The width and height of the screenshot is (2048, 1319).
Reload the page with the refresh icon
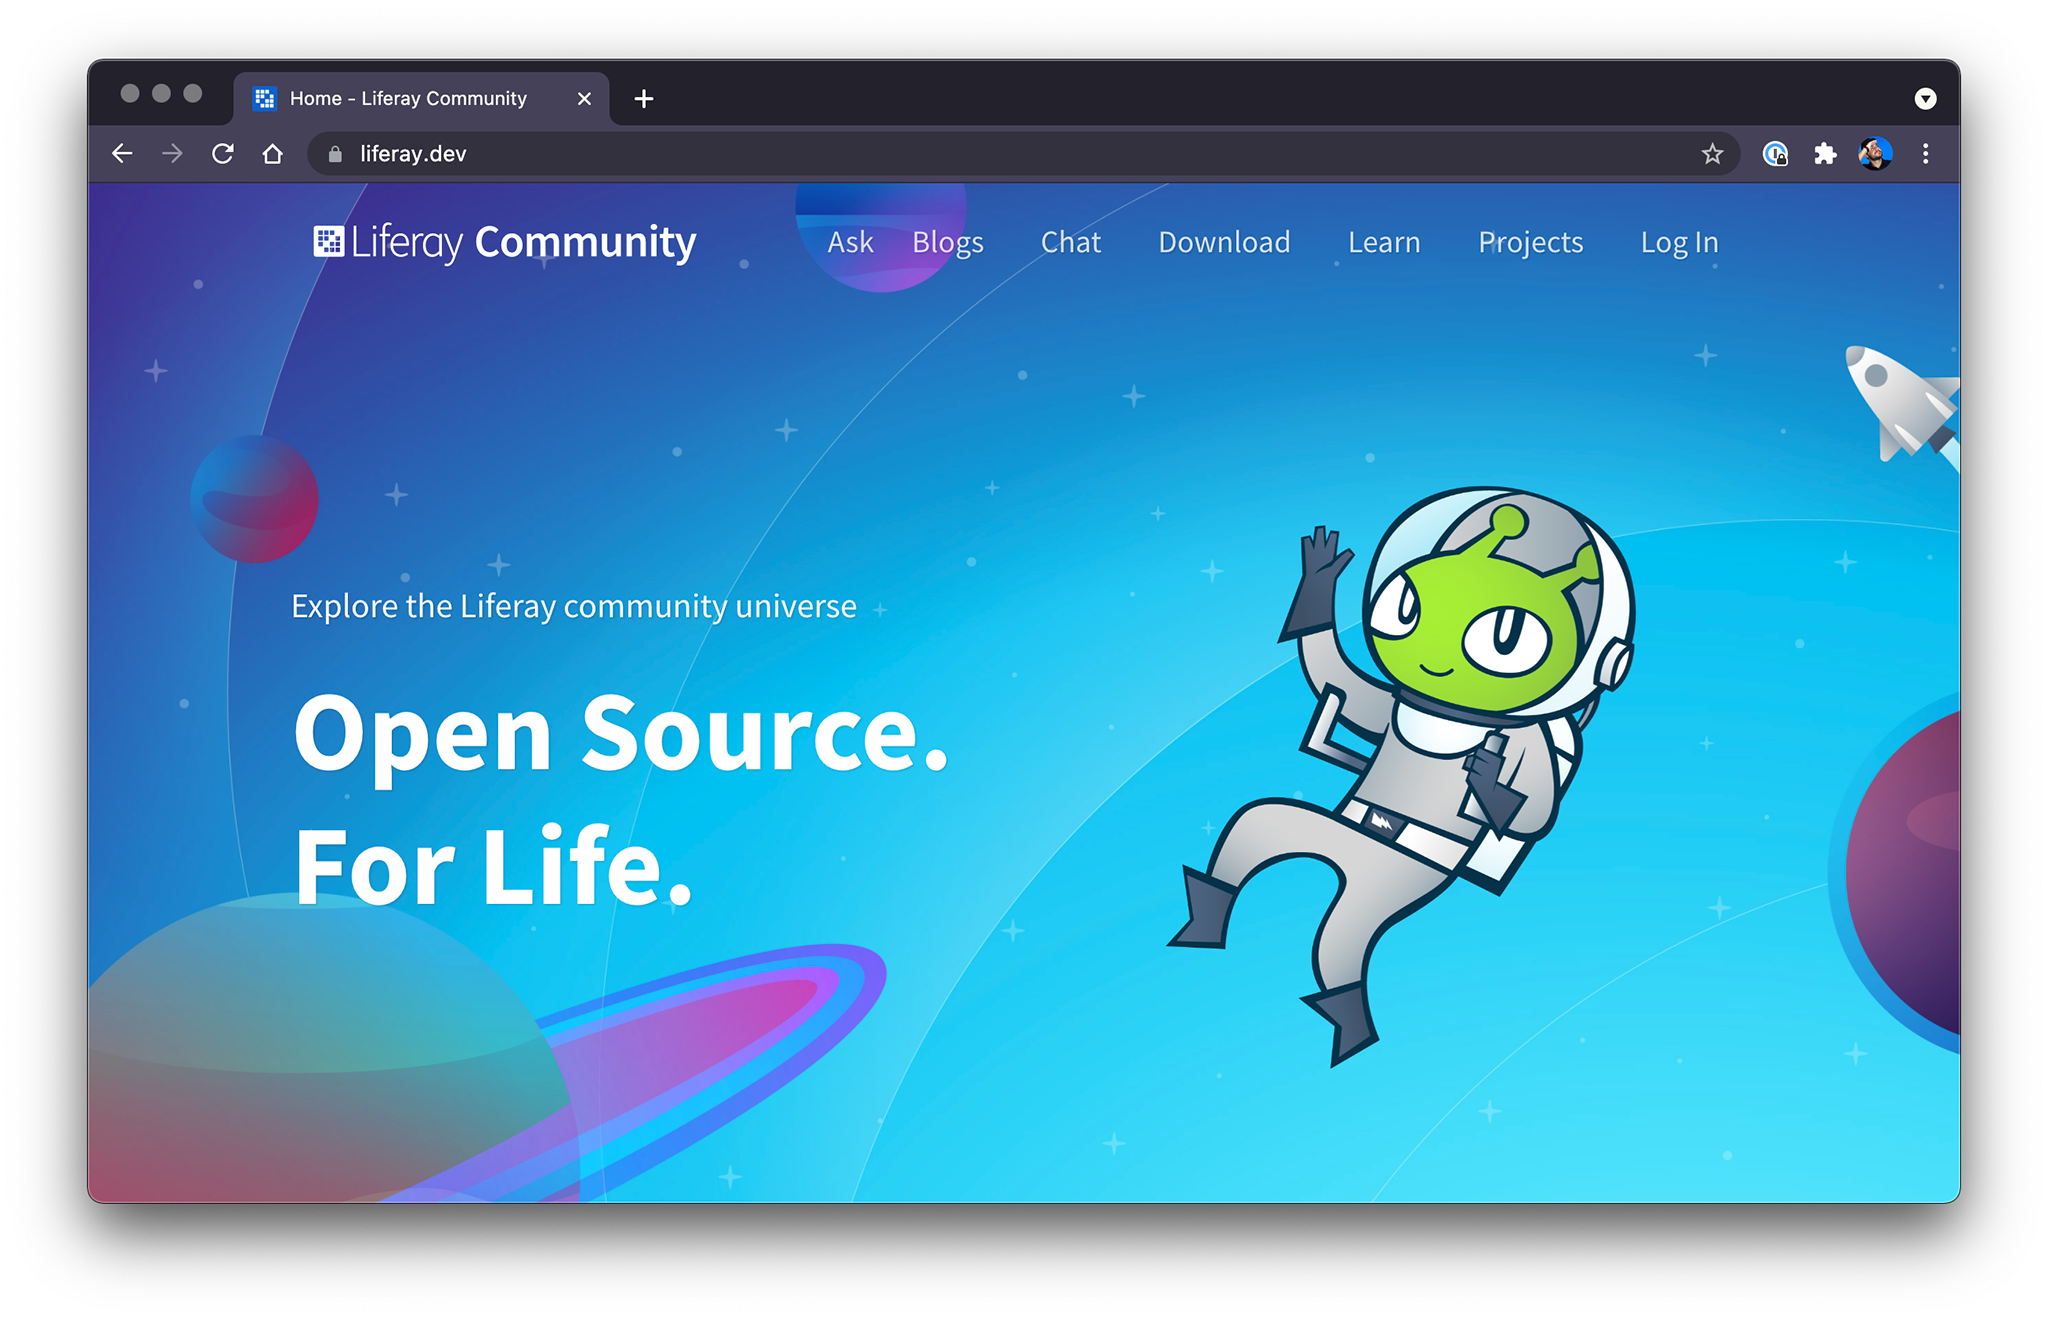click(223, 153)
